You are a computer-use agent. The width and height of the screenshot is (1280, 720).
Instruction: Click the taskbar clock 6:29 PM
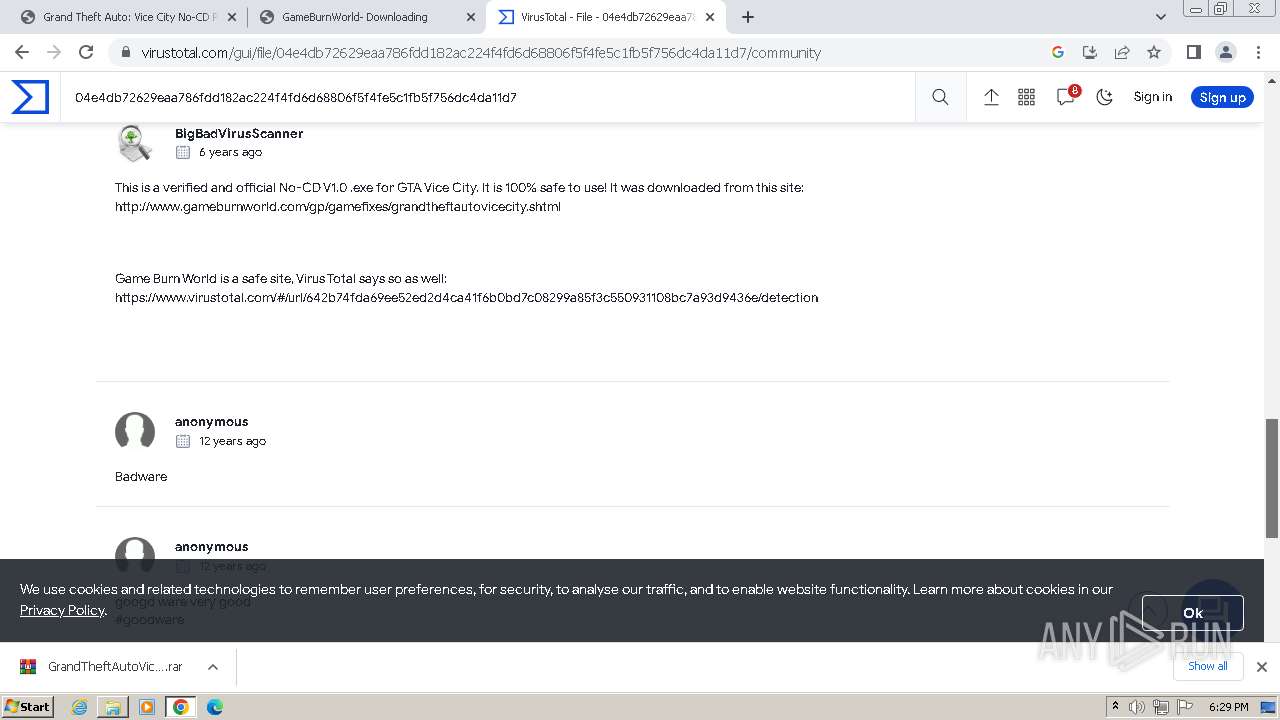coord(1228,707)
